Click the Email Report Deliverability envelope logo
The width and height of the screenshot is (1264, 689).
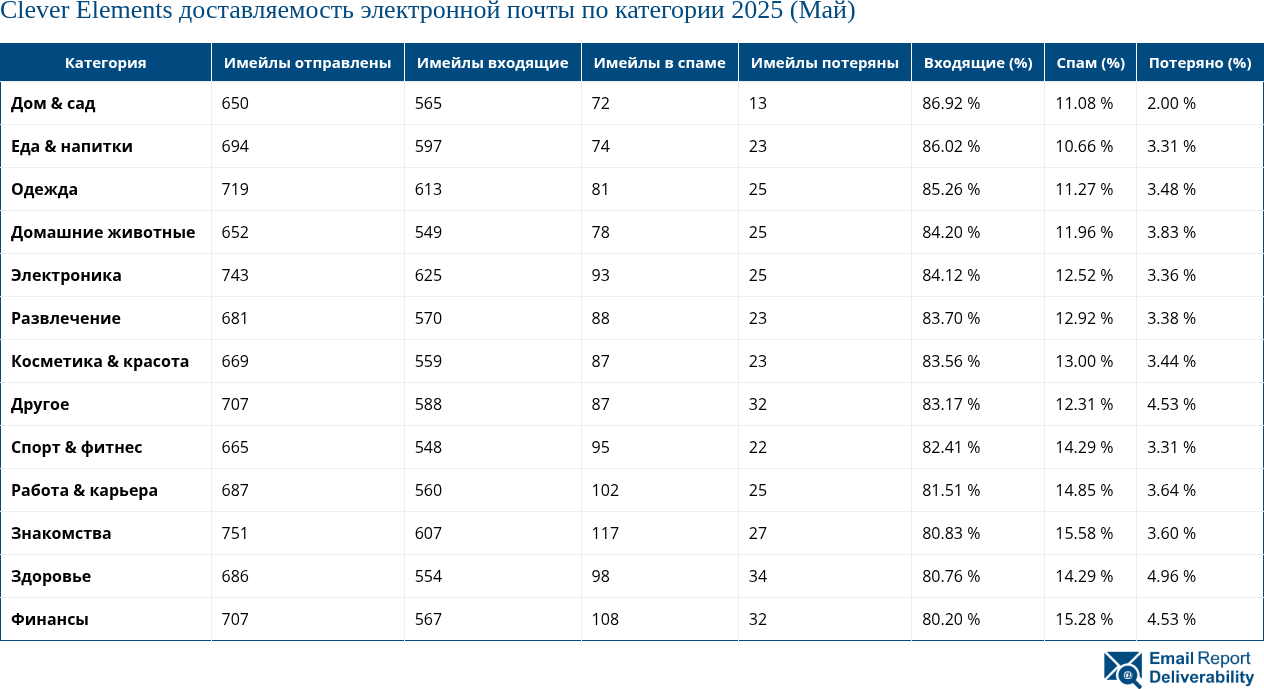pyautogui.click(x=1122, y=669)
